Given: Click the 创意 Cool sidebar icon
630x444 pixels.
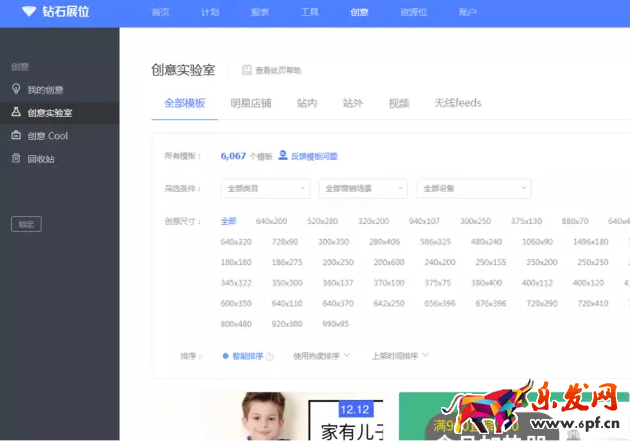Looking at the screenshot, I should pyautogui.click(x=16, y=135).
